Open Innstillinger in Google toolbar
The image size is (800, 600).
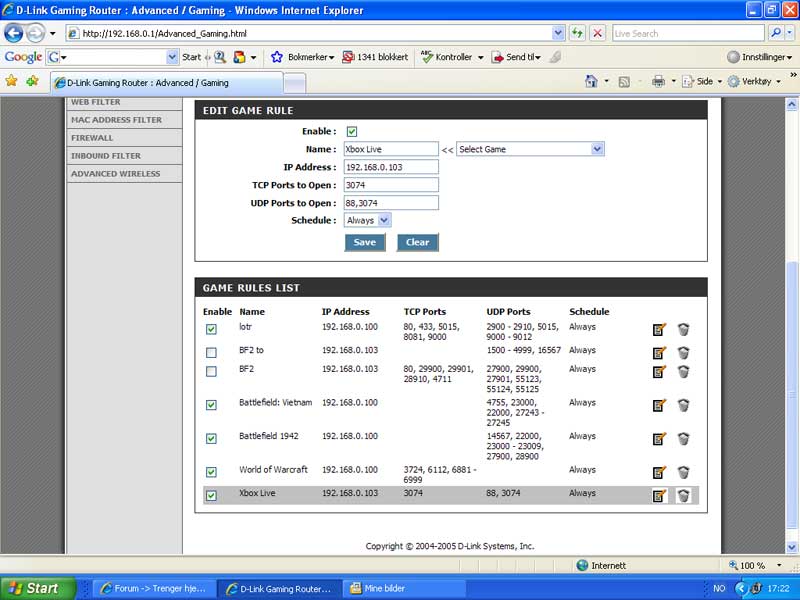759,57
